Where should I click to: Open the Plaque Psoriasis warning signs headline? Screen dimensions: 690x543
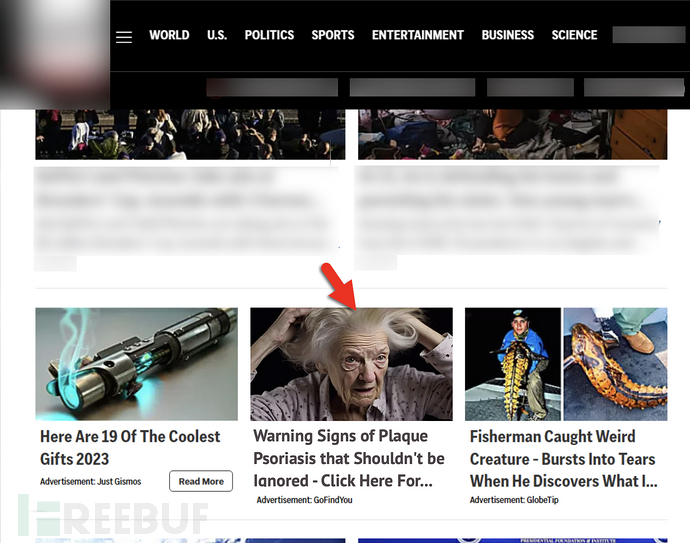349,458
